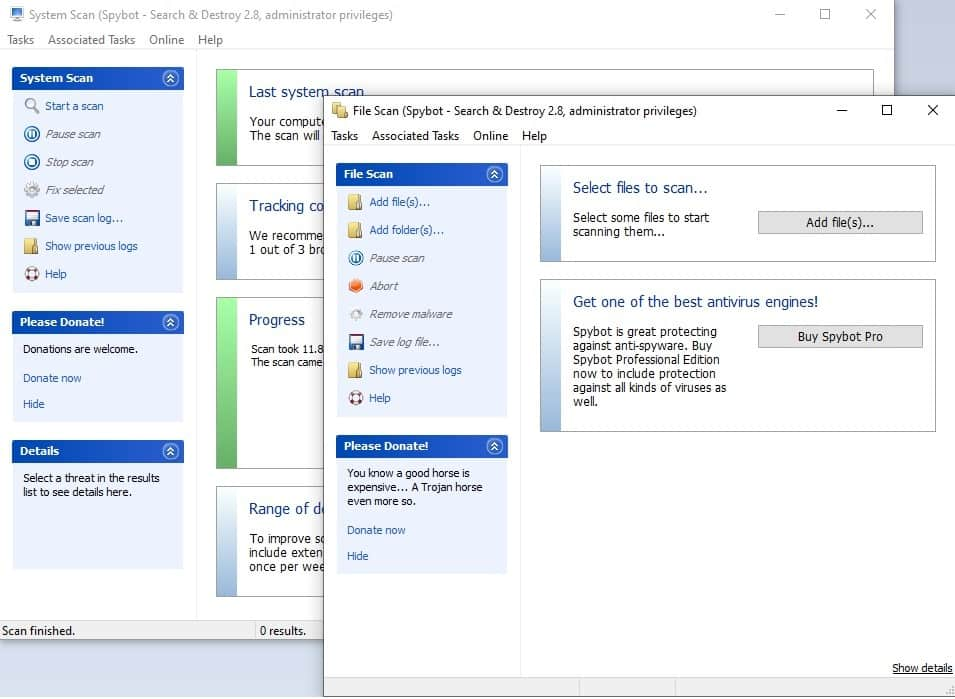
Task: Click the Start a scan link
Action: pos(74,106)
